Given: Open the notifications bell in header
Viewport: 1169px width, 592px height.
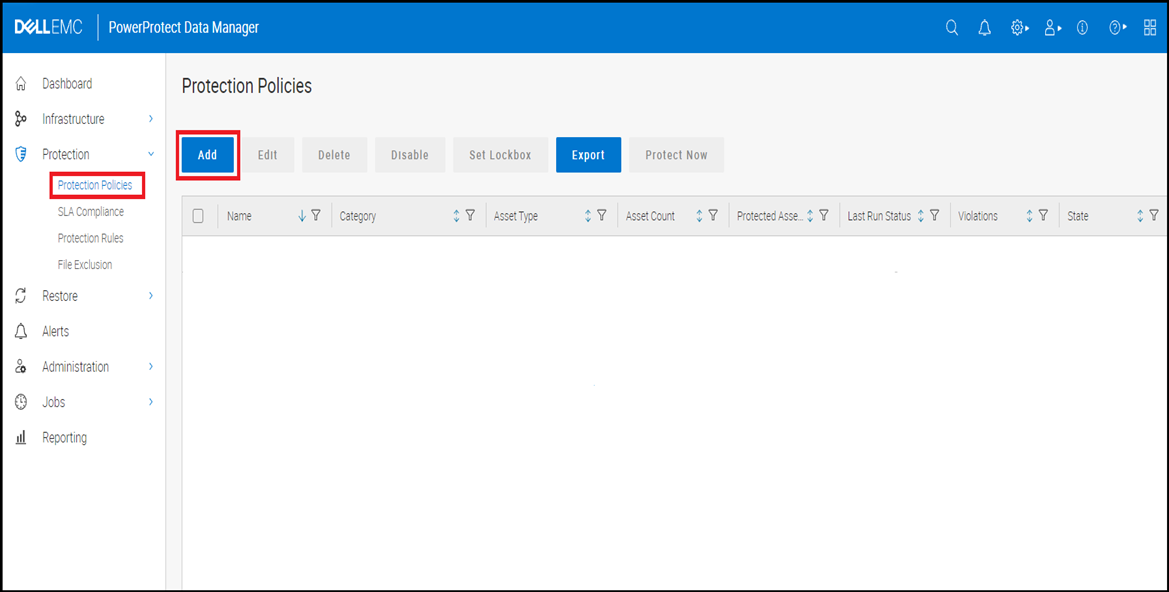Looking at the screenshot, I should pos(985,28).
